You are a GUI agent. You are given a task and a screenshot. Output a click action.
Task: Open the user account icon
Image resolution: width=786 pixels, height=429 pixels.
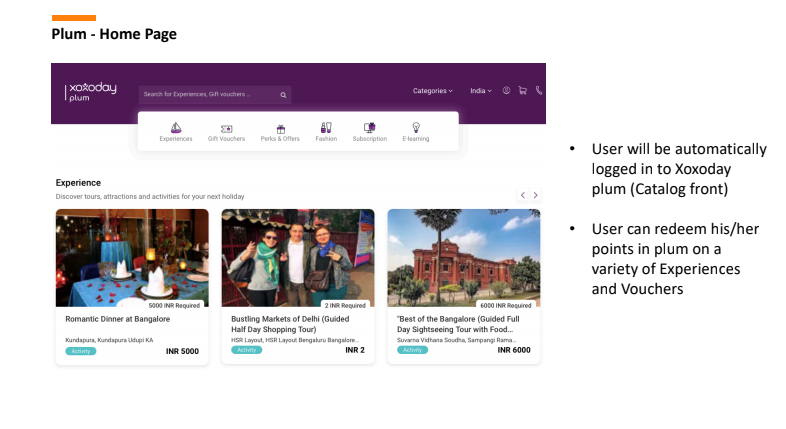[x=506, y=91]
